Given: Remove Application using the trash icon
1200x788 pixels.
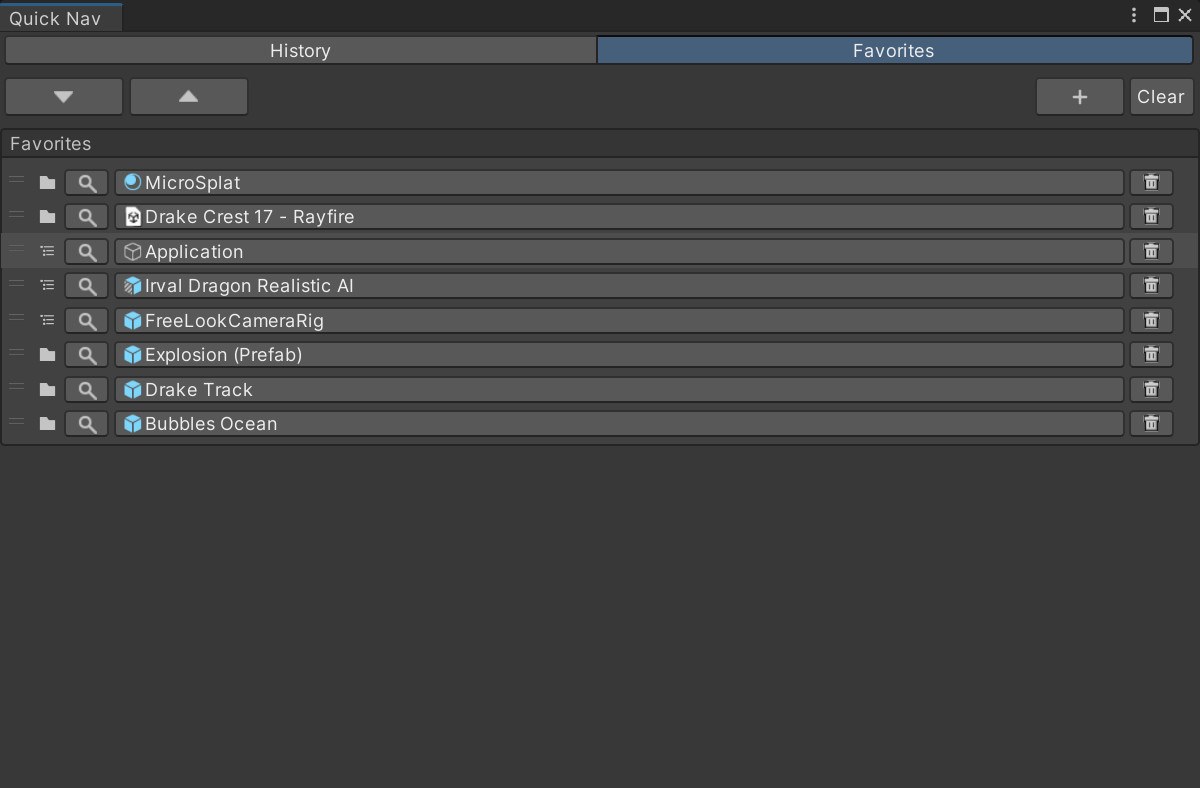Looking at the screenshot, I should (1151, 252).
